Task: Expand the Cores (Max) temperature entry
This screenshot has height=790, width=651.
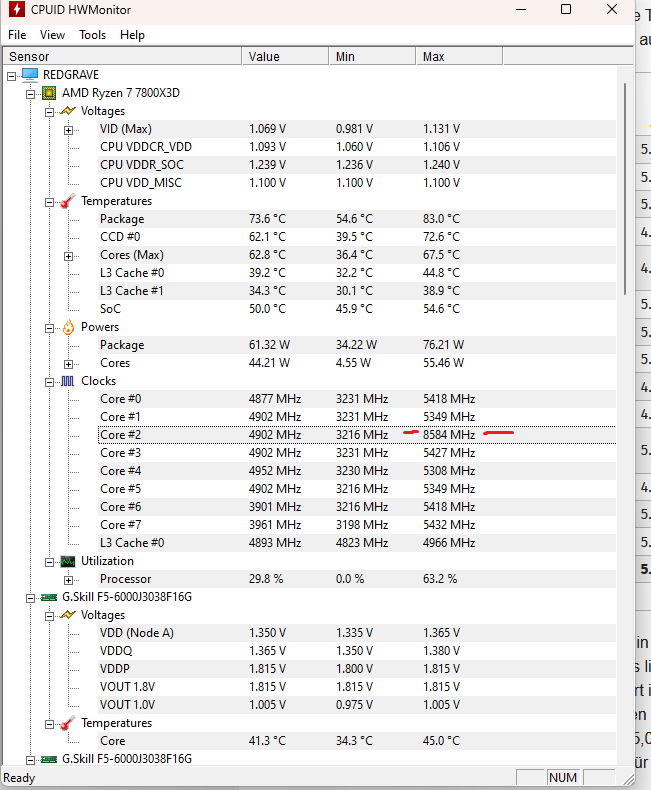Action: pyautogui.click(x=69, y=256)
